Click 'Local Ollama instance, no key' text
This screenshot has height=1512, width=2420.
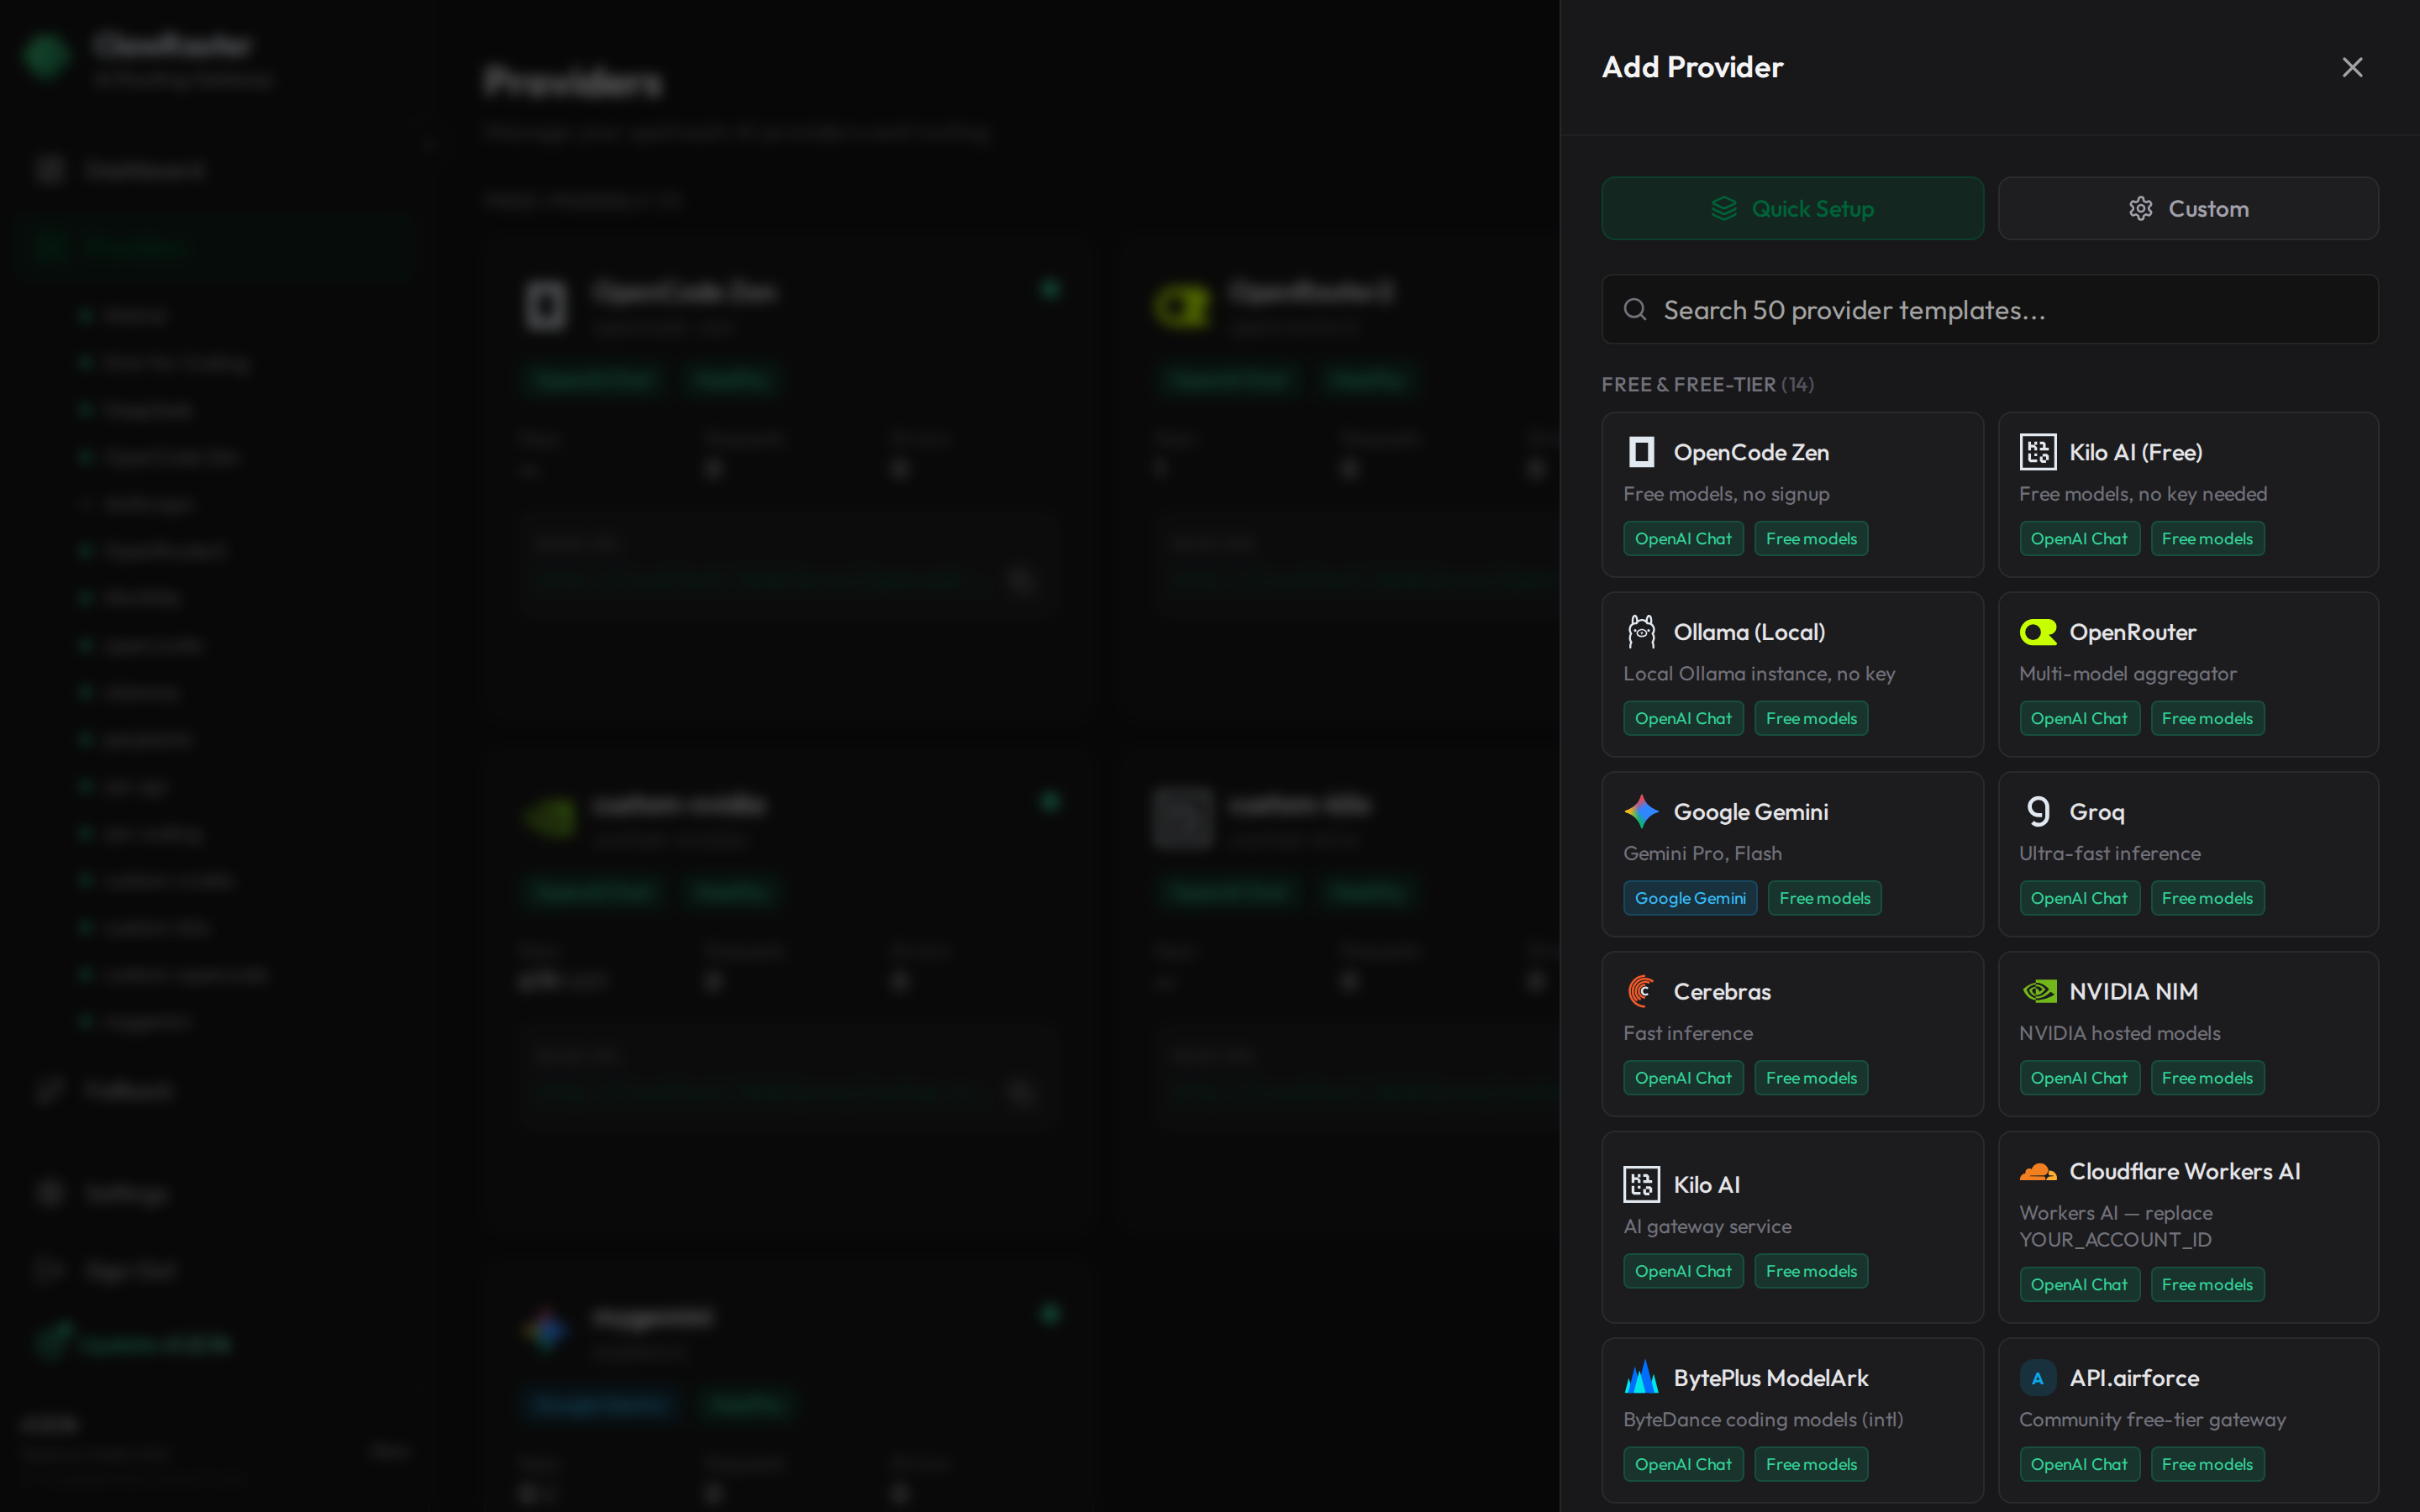point(1759,674)
